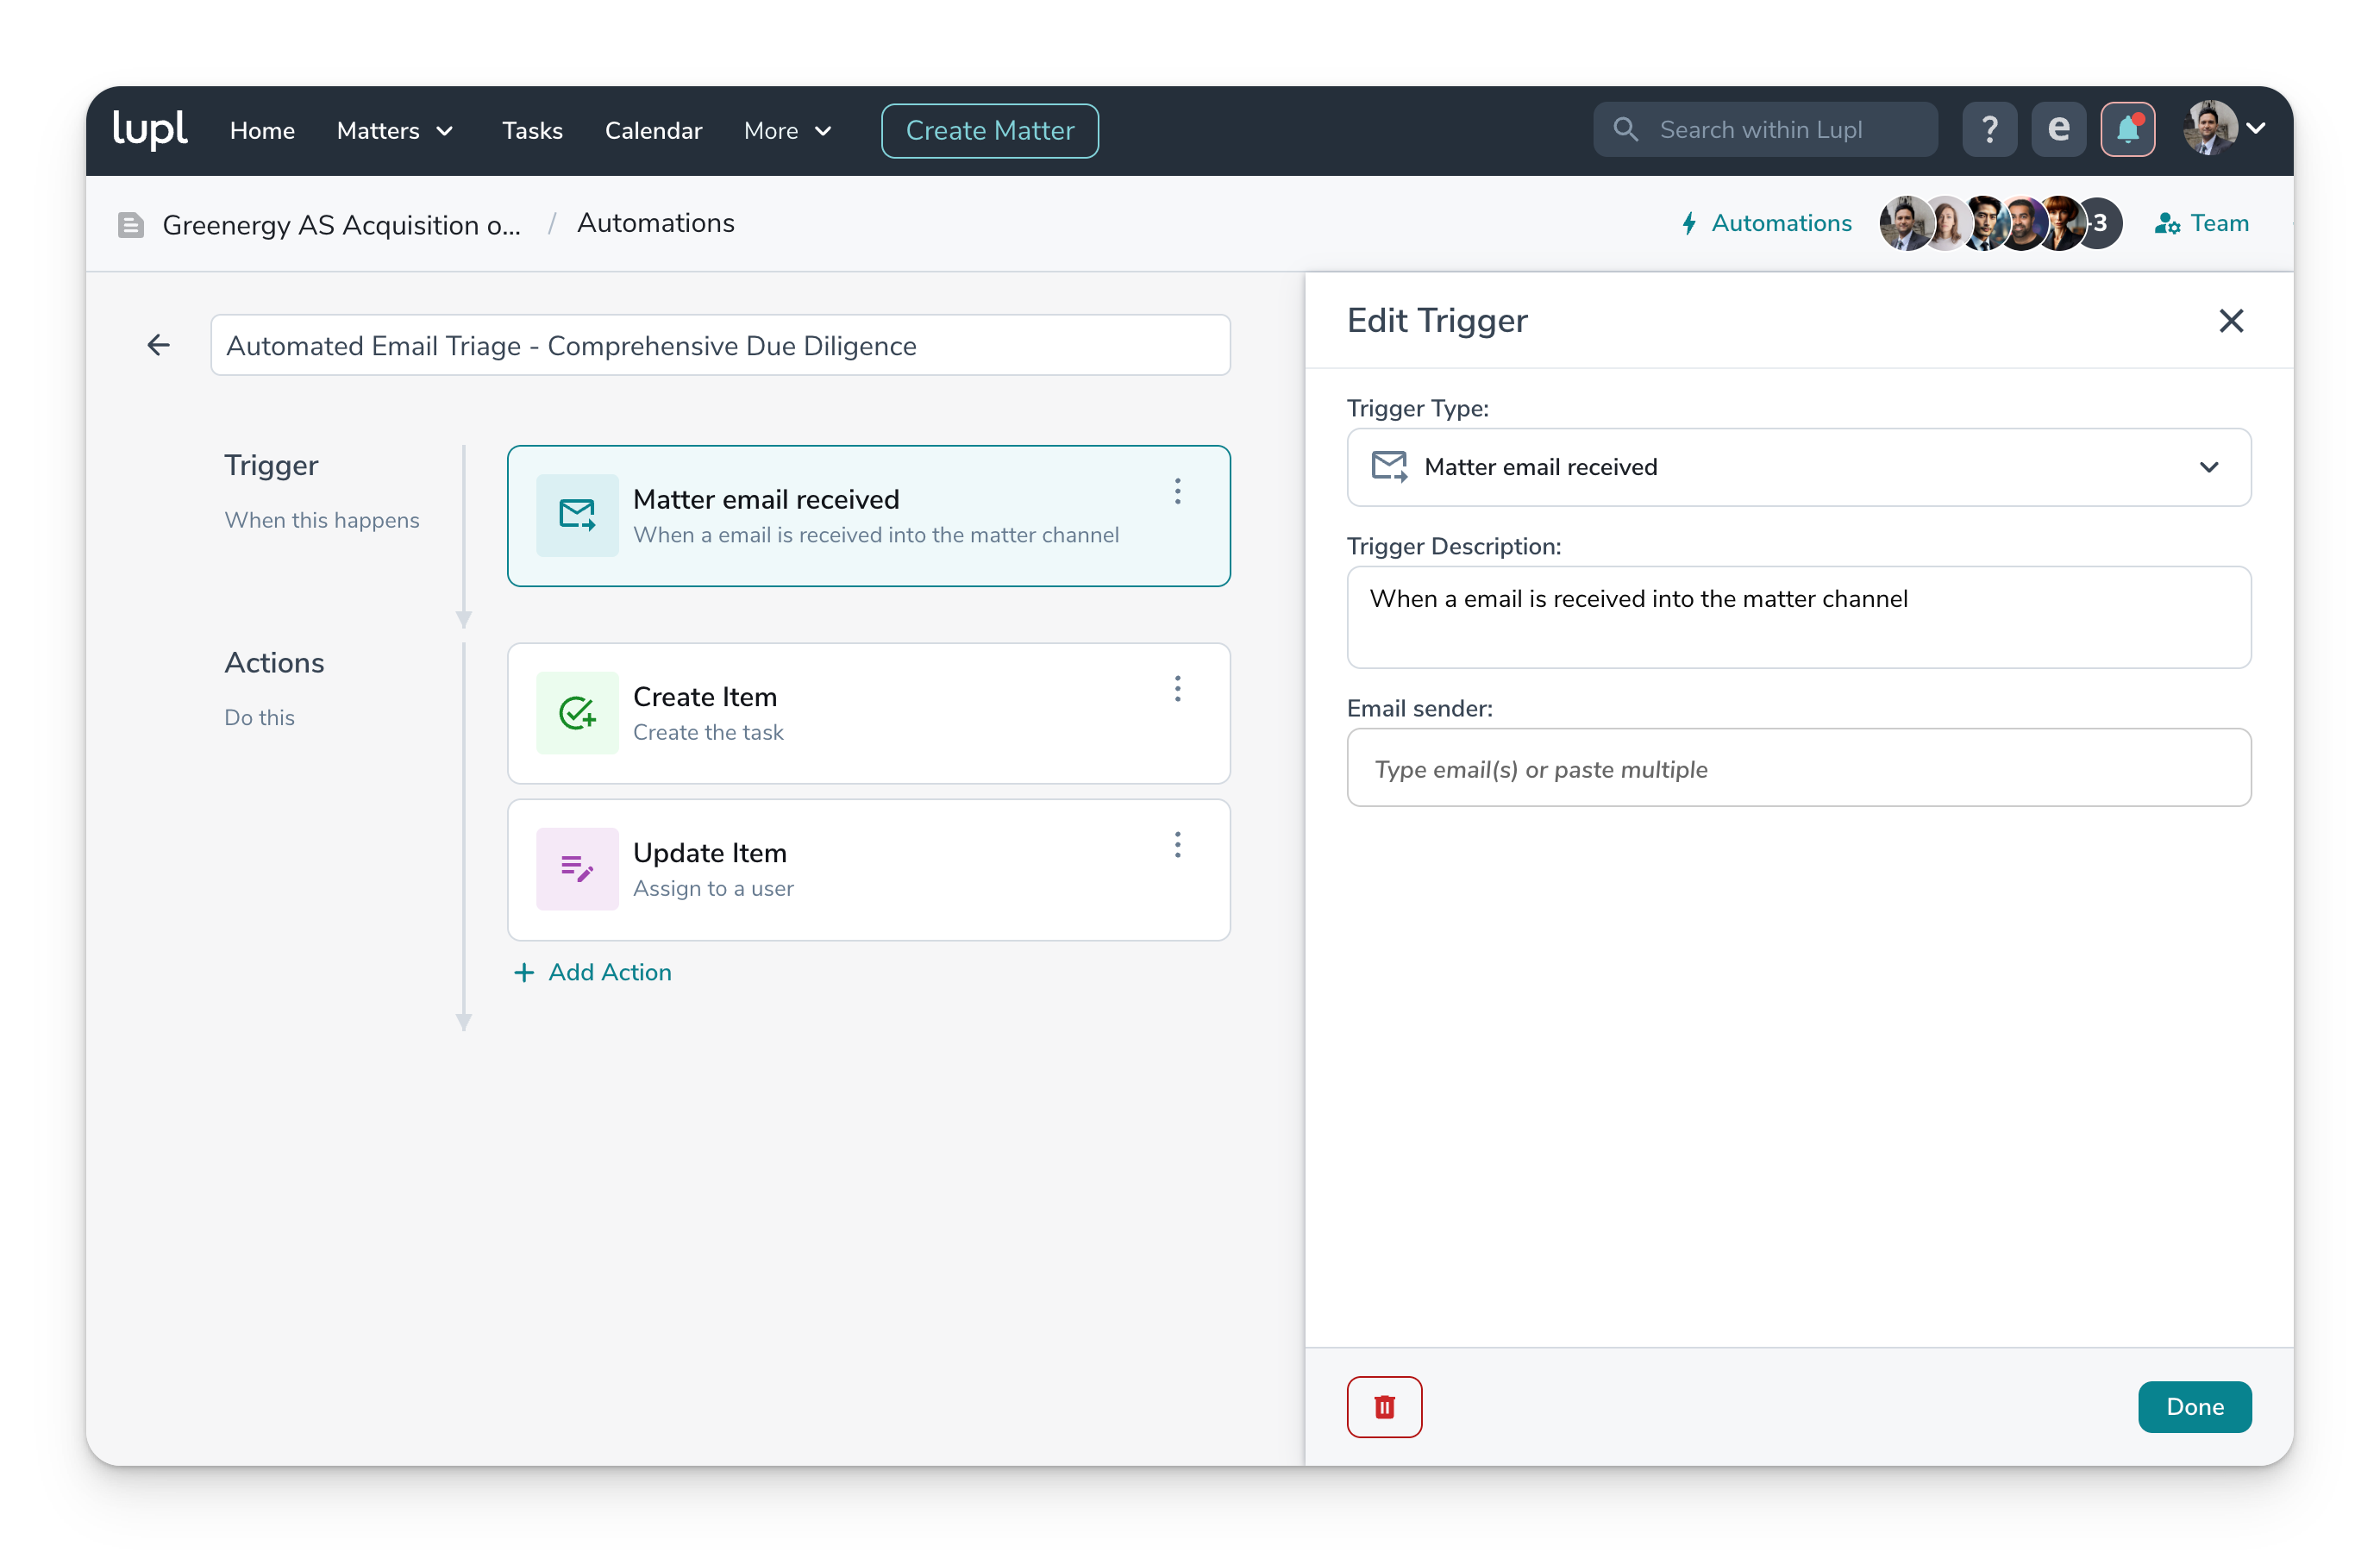The image size is (2380, 1552).
Task: Click the Add Action link
Action: coord(593,972)
